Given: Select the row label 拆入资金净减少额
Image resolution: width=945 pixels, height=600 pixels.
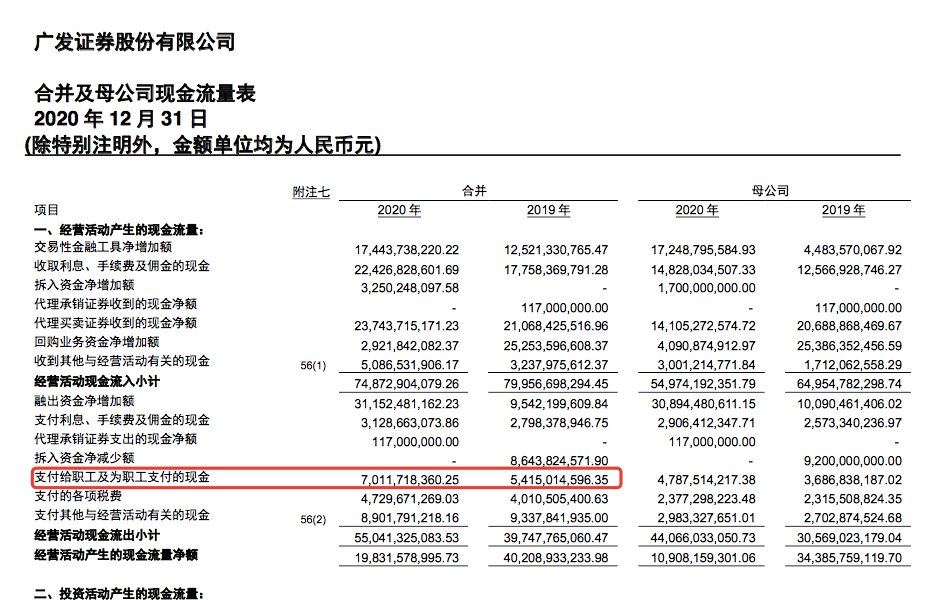Looking at the screenshot, I should (x=84, y=458).
